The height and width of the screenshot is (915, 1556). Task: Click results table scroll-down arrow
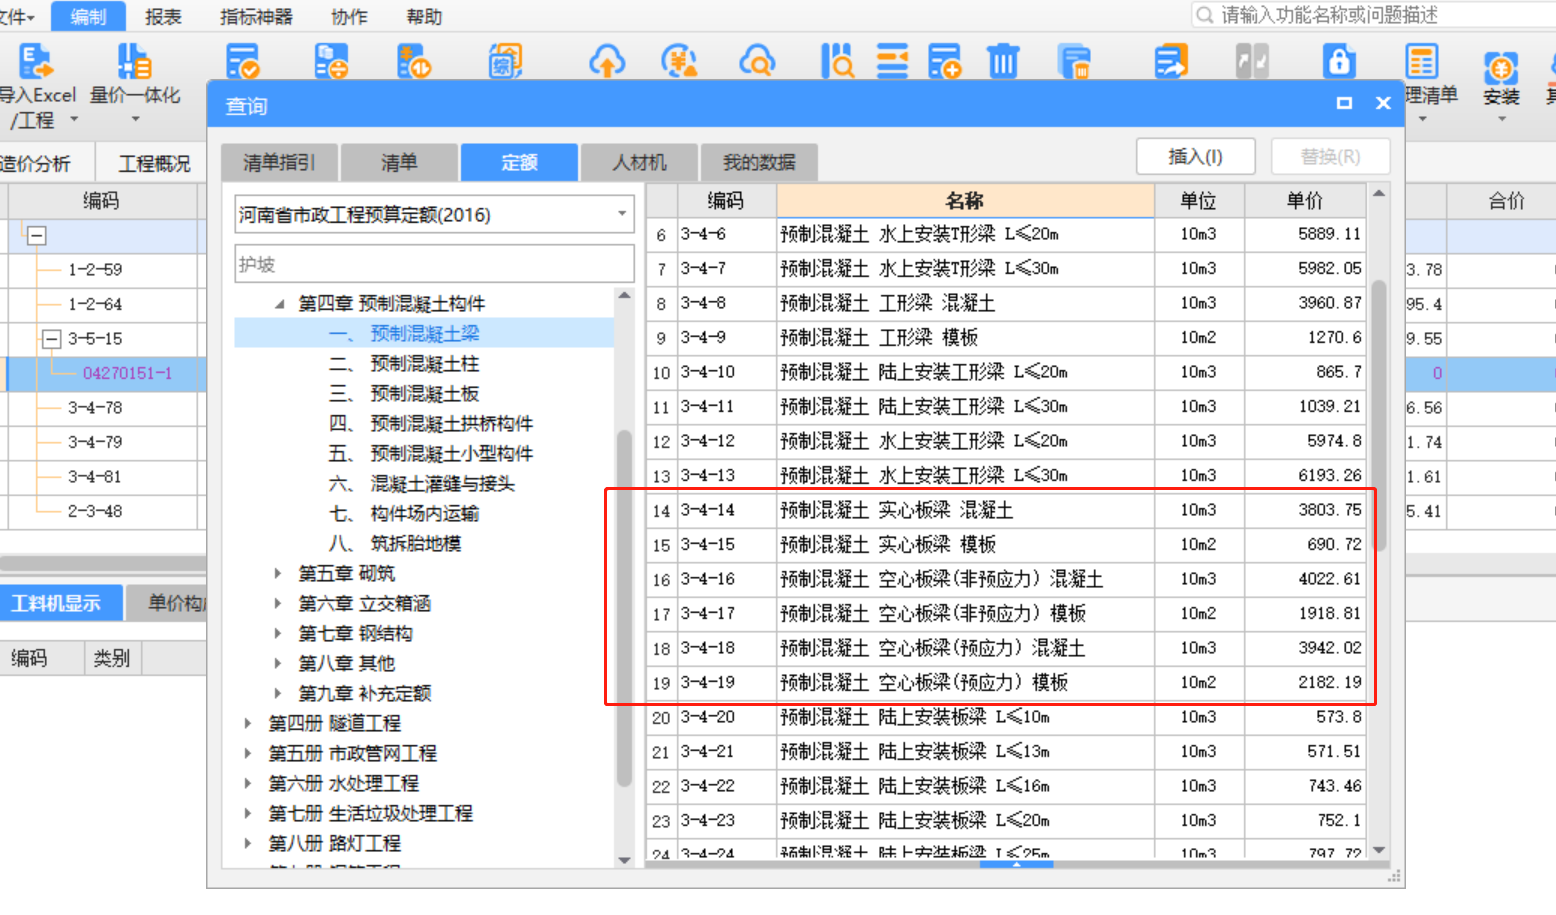coord(1379,850)
